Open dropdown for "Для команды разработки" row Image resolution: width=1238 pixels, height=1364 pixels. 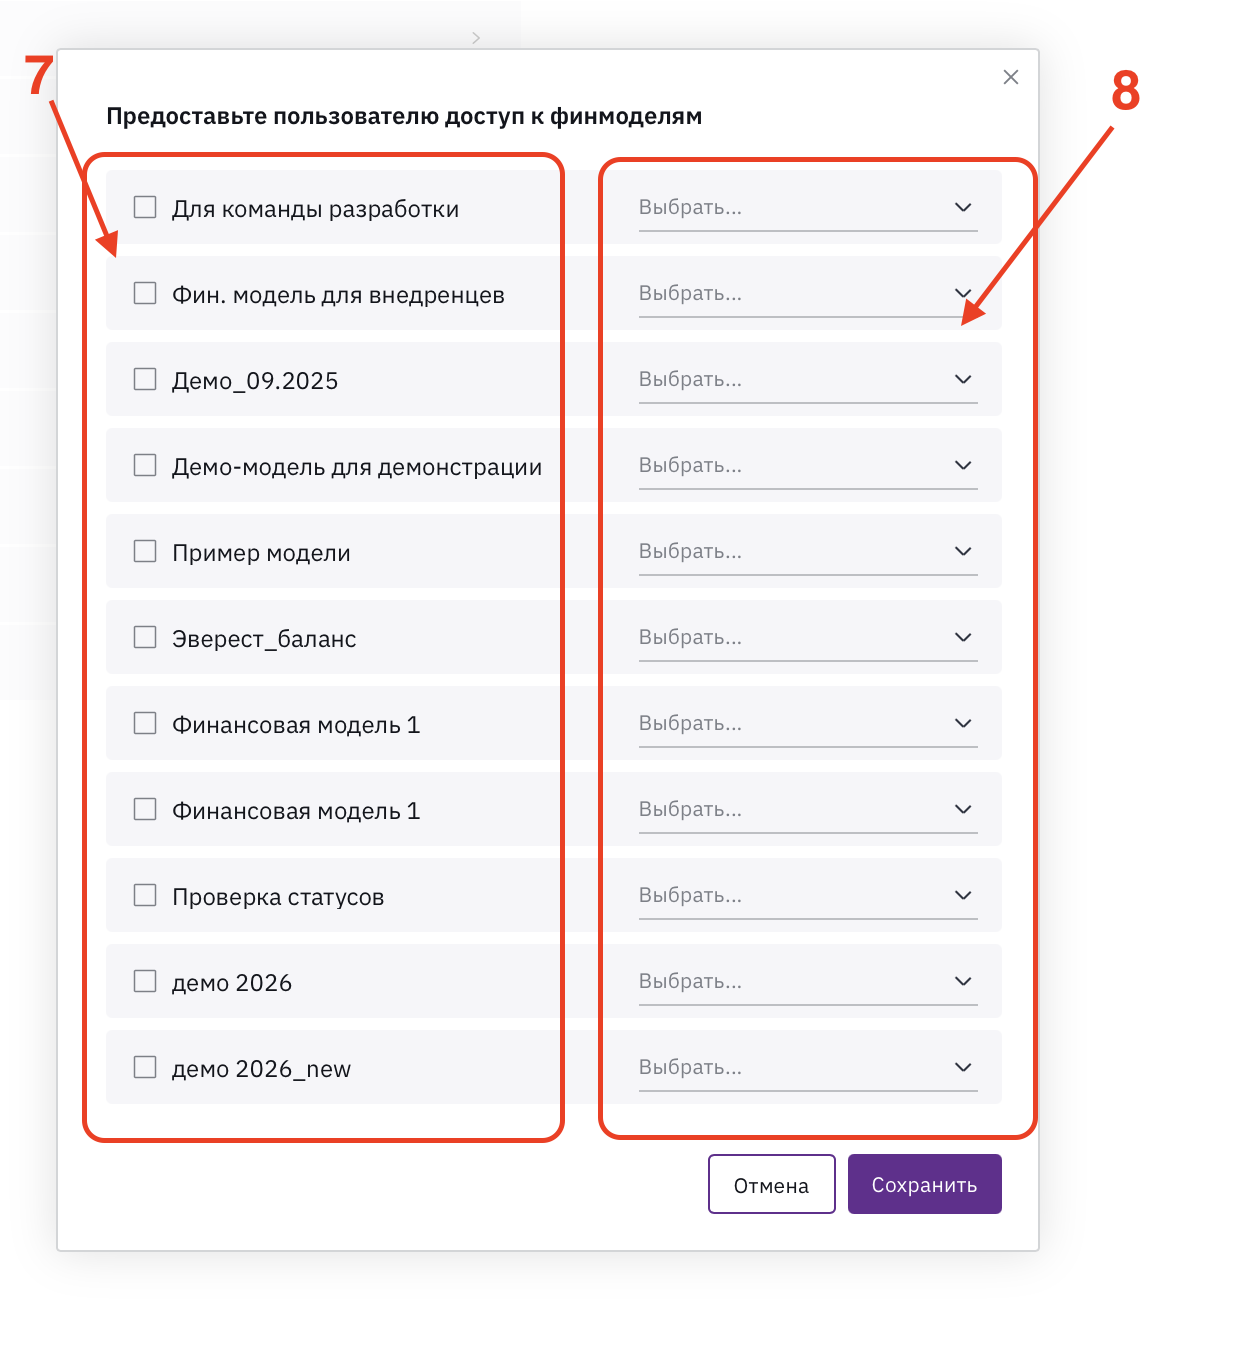click(x=808, y=208)
